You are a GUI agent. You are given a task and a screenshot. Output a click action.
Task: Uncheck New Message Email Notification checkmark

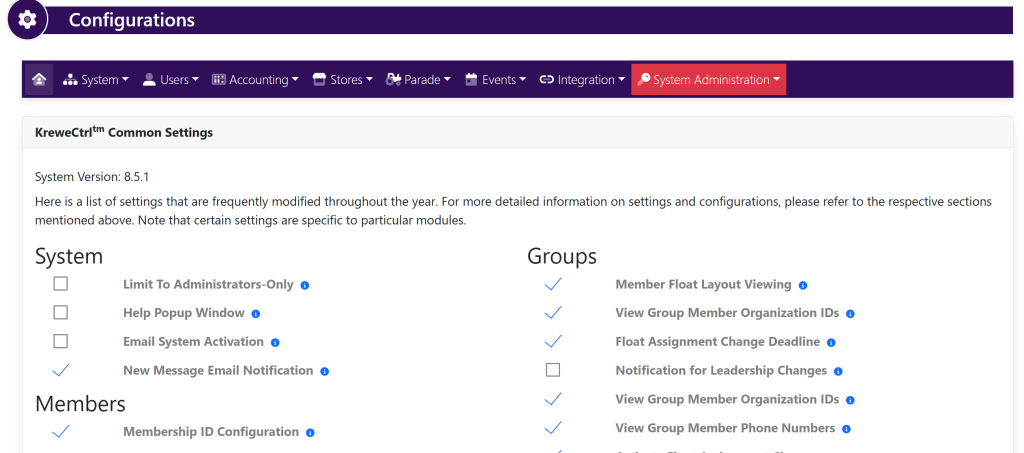(x=61, y=370)
